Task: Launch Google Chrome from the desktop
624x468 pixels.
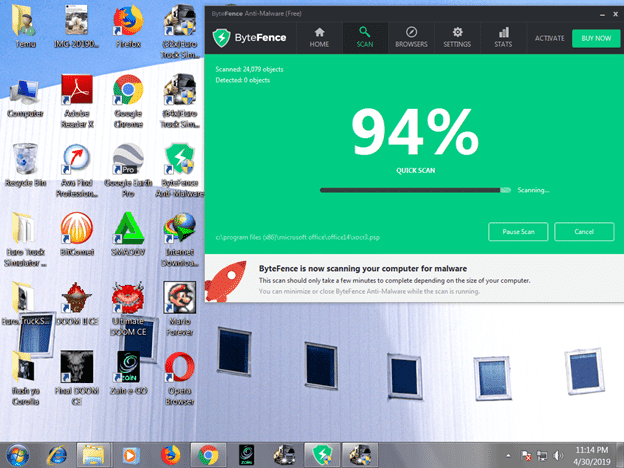Action: click(128, 101)
